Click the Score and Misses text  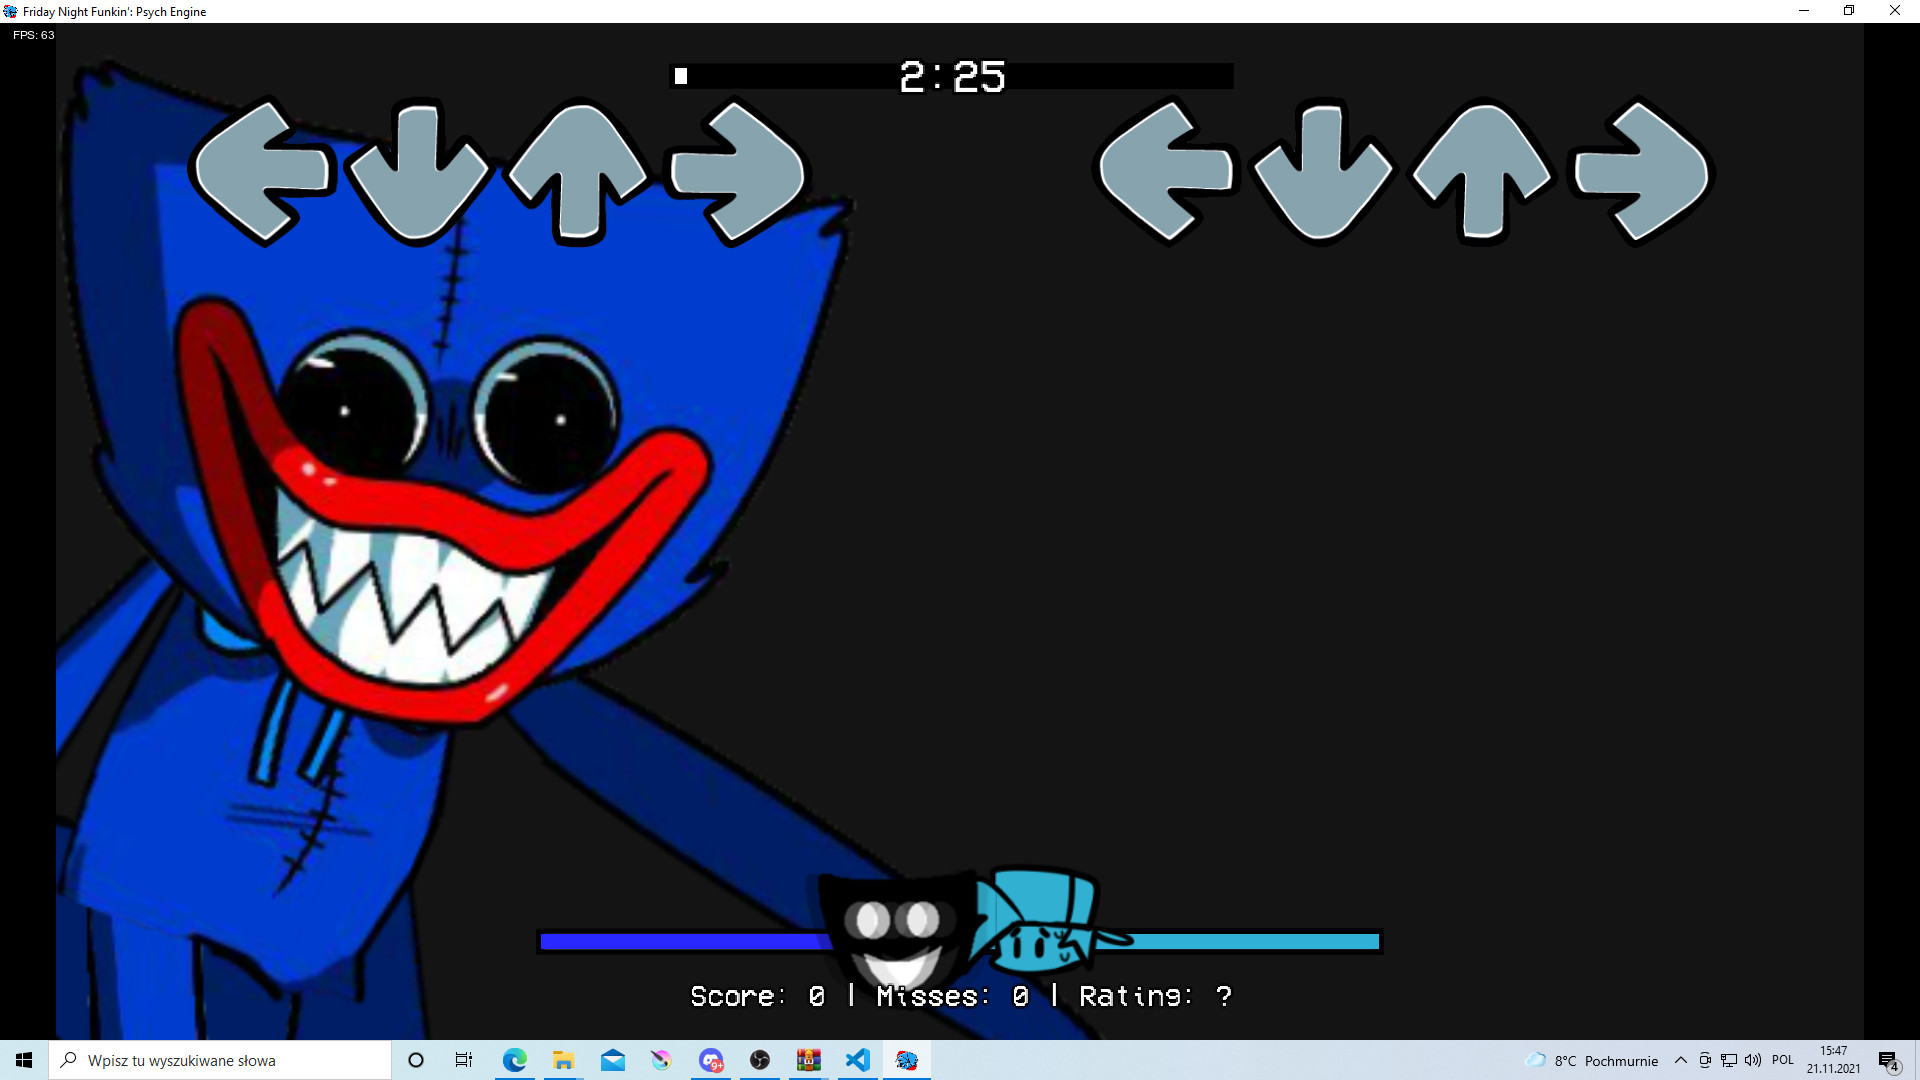[x=960, y=996]
